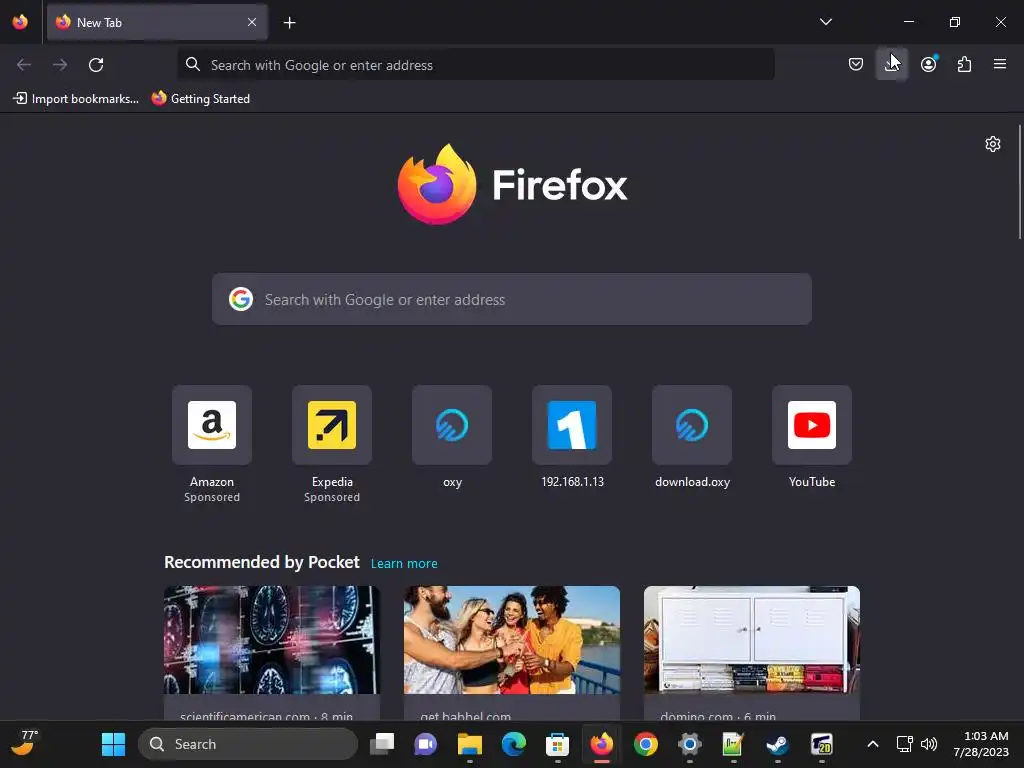The width and height of the screenshot is (1024, 768).
Task: Show hidden system tray icons
Action: [x=872, y=744]
